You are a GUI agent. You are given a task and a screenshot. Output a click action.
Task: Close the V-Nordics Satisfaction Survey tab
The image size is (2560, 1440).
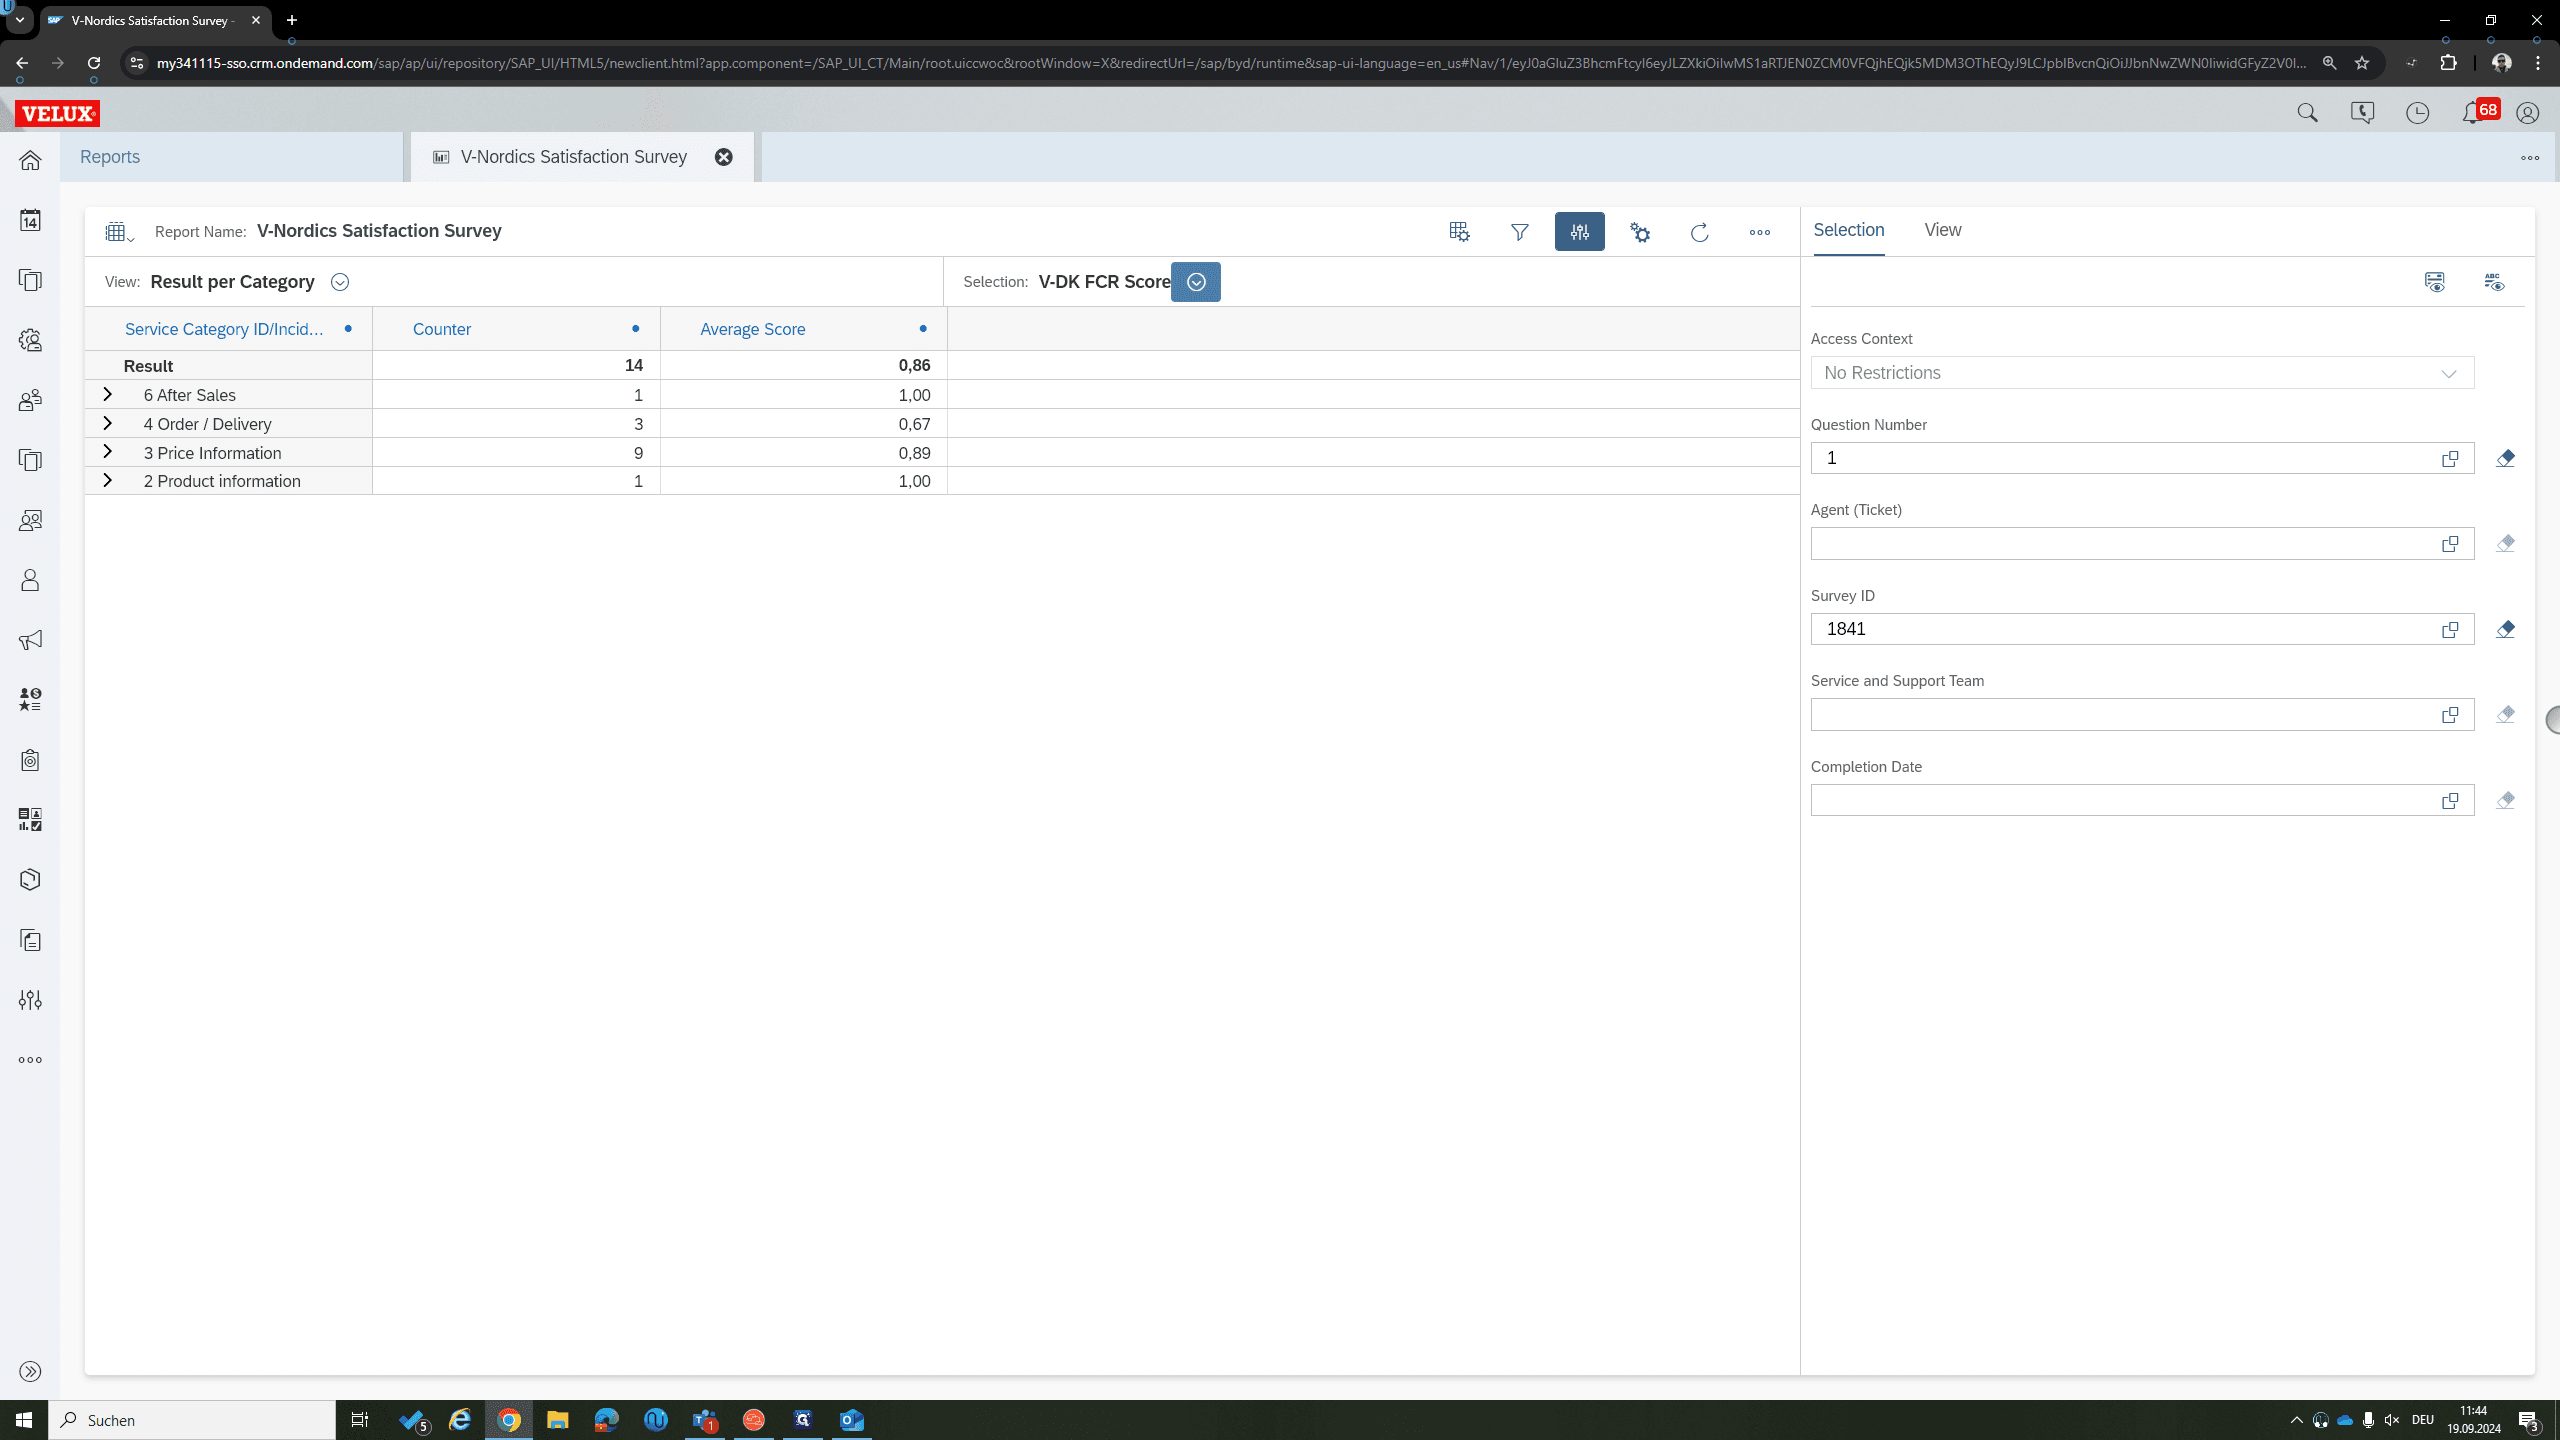[x=724, y=157]
